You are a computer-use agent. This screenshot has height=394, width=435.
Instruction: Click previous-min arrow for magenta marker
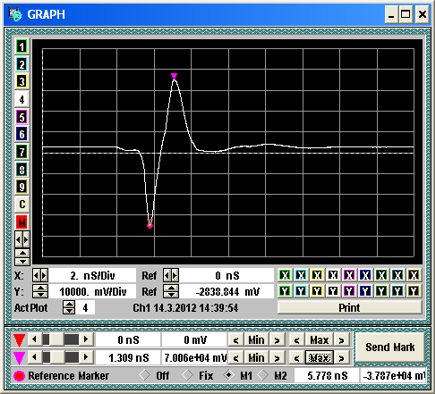(x=236, y=358)
